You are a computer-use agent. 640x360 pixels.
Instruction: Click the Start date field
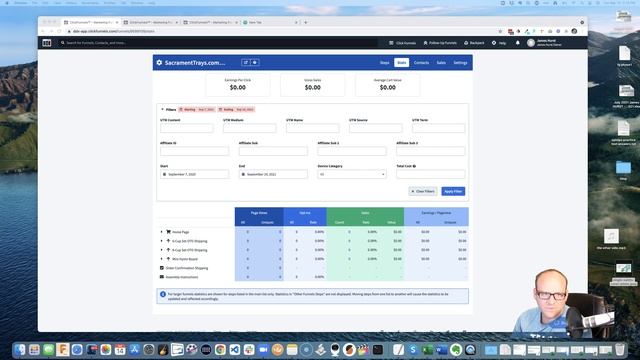194,174
